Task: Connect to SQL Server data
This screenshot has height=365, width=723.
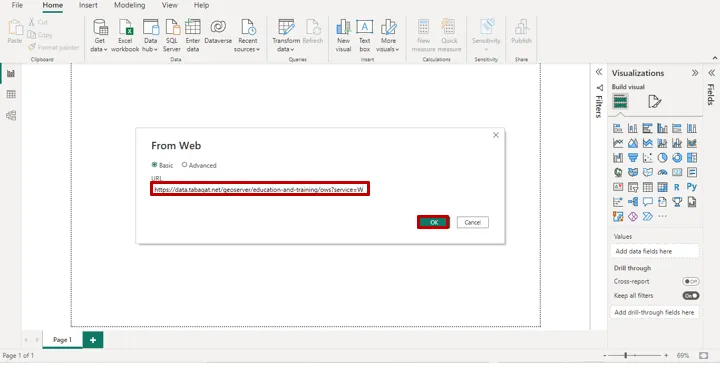Action: point(172,35)
